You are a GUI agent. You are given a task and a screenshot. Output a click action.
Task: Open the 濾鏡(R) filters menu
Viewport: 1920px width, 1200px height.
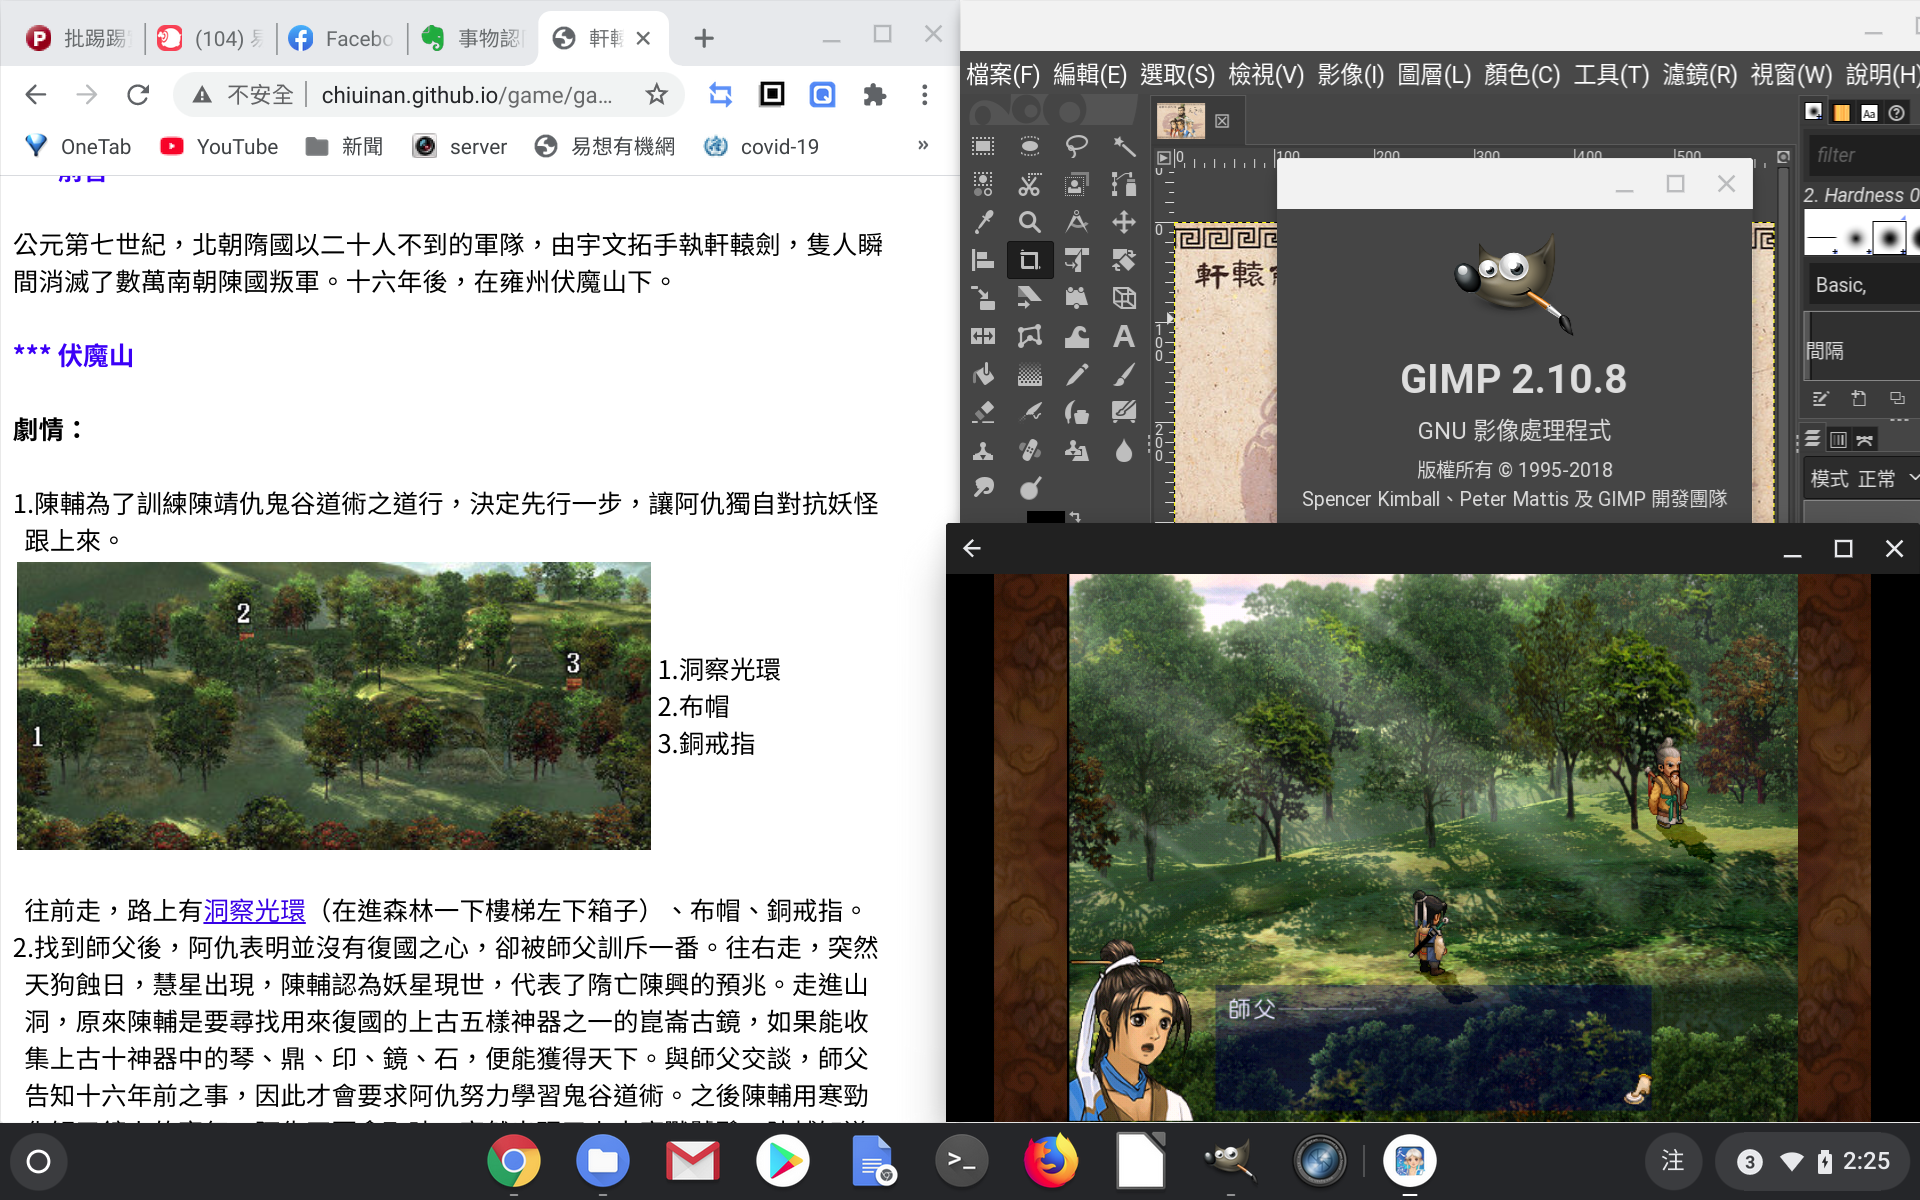click(x=1699, y=75)
